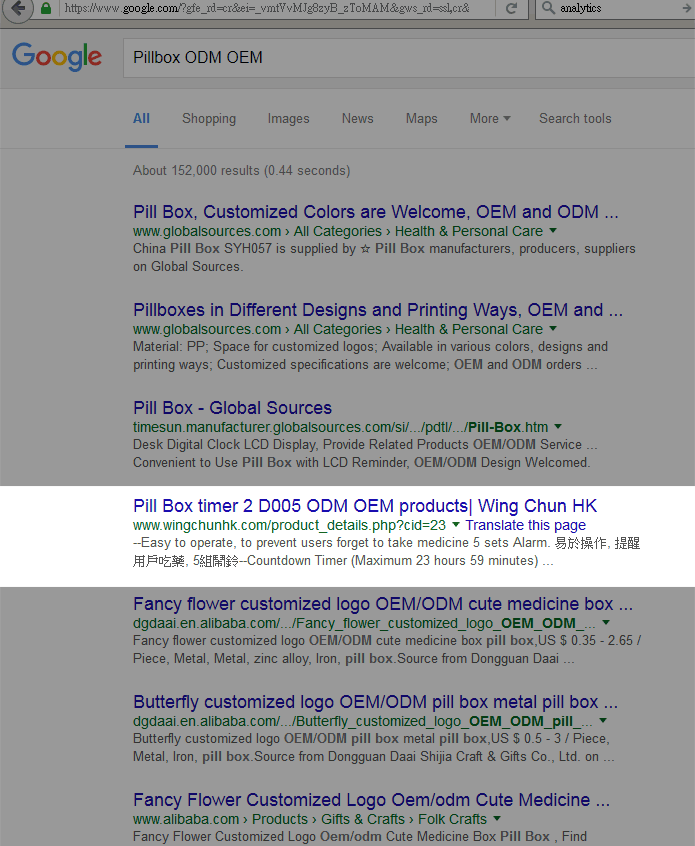This screenshot has width=695, height=846.
Task: Switch to the Shopping tab
Action: [209, 119]
